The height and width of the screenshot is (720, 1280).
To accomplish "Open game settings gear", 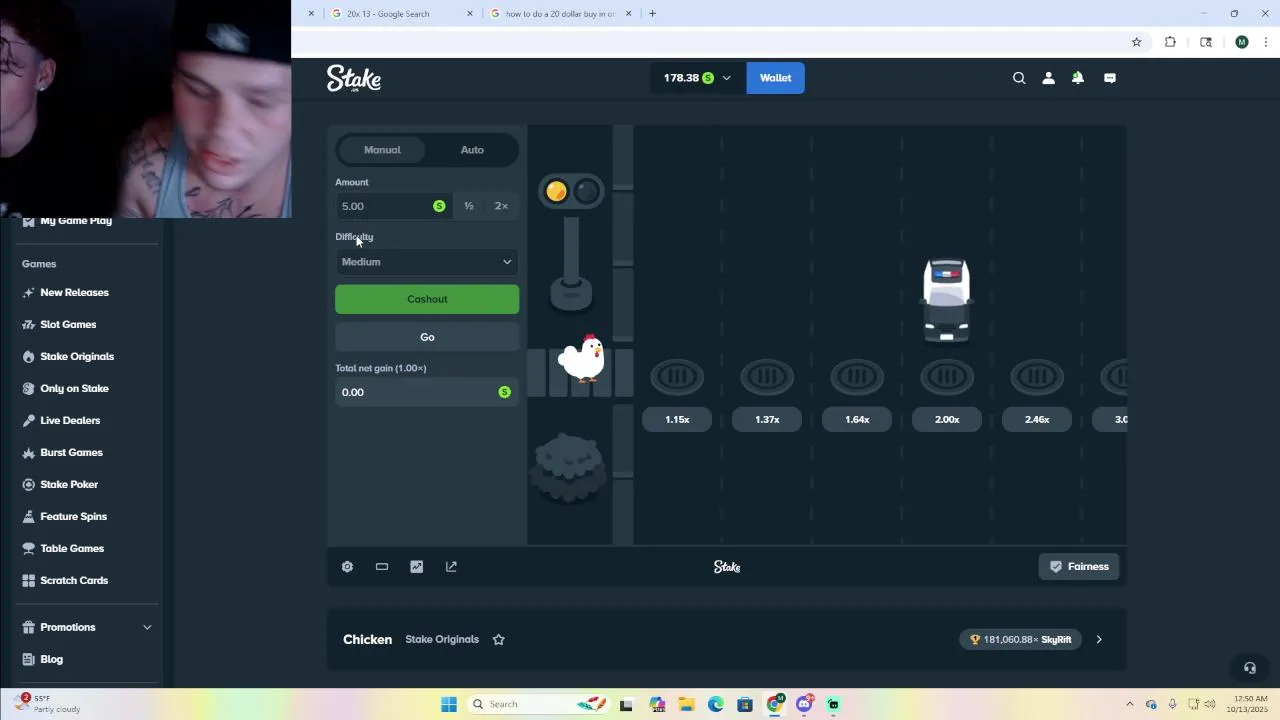I will 347,566.
